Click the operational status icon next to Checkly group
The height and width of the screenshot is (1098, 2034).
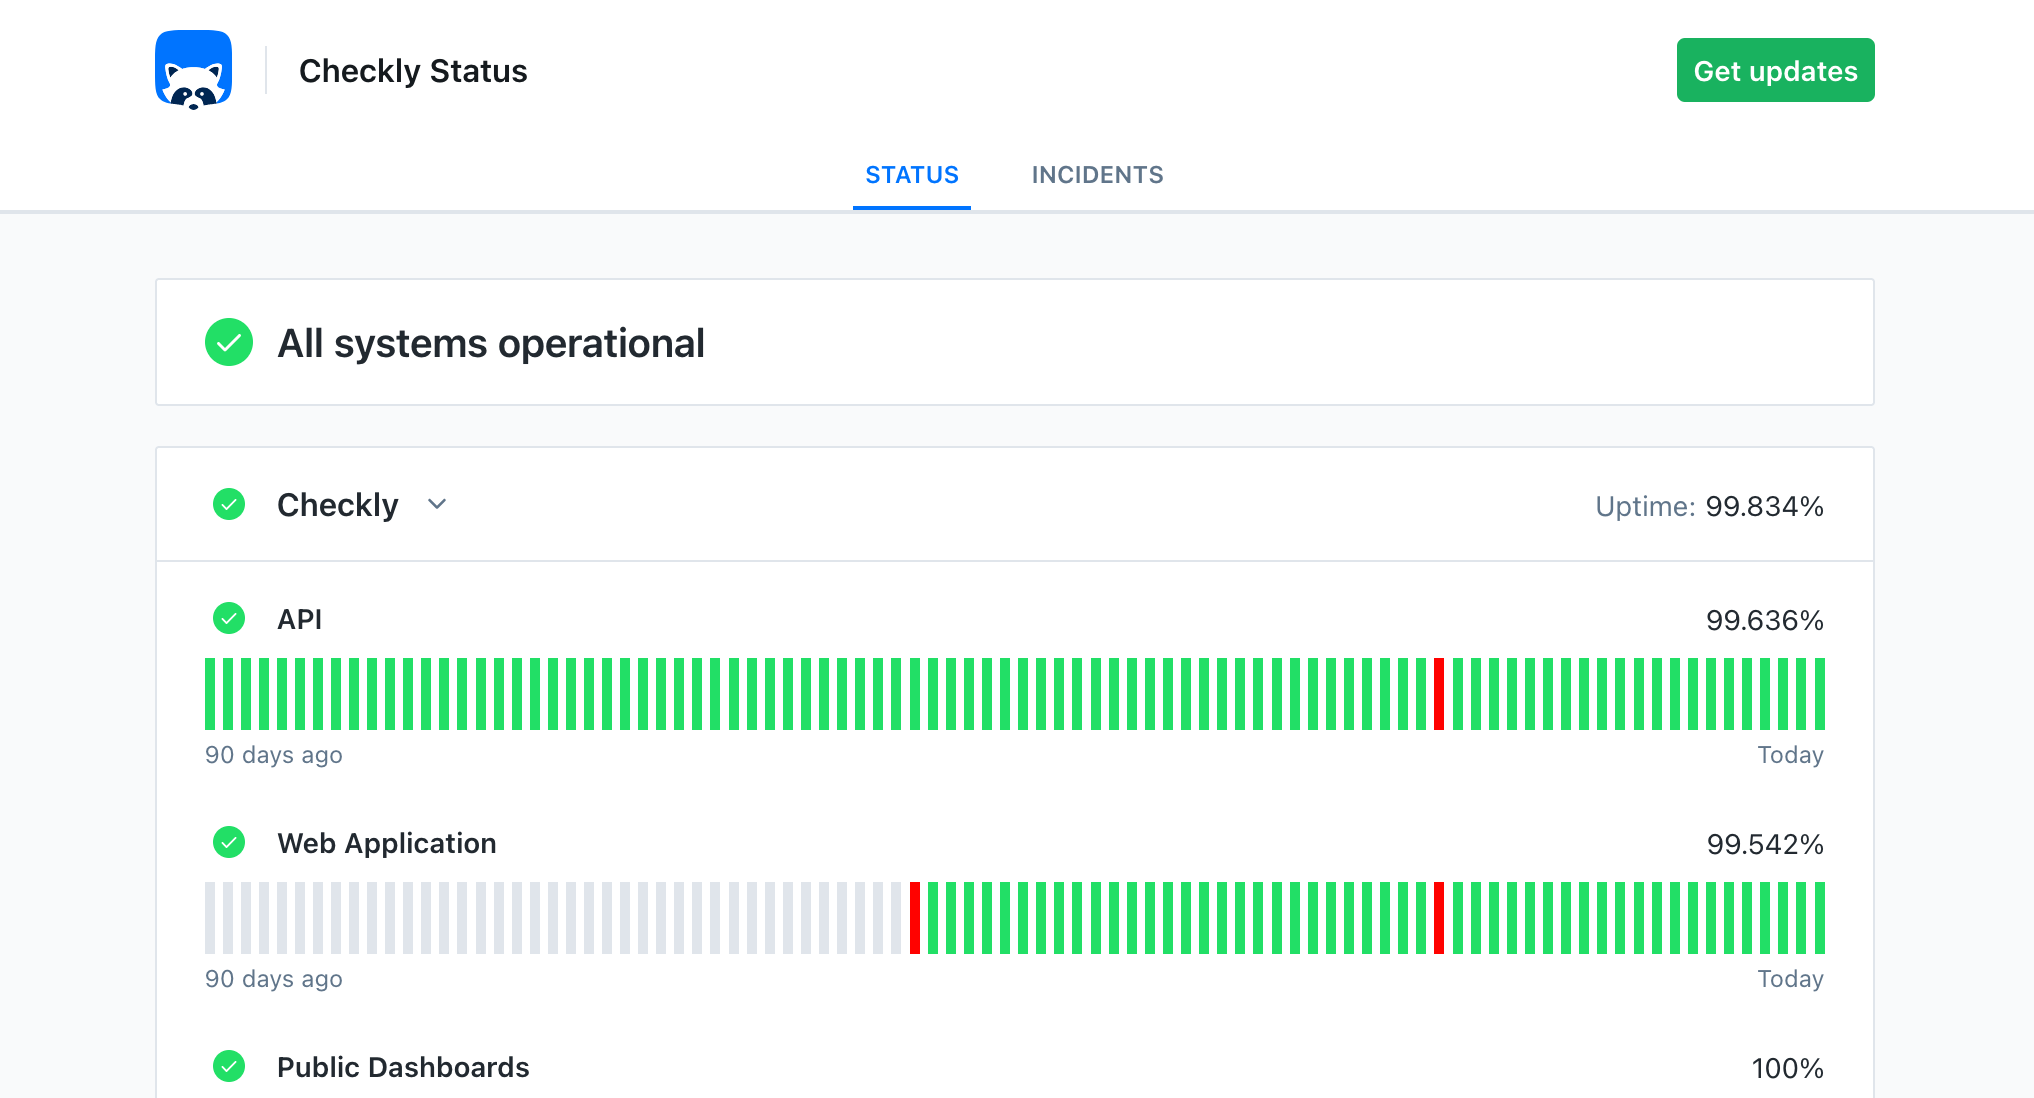coord(229,505)
